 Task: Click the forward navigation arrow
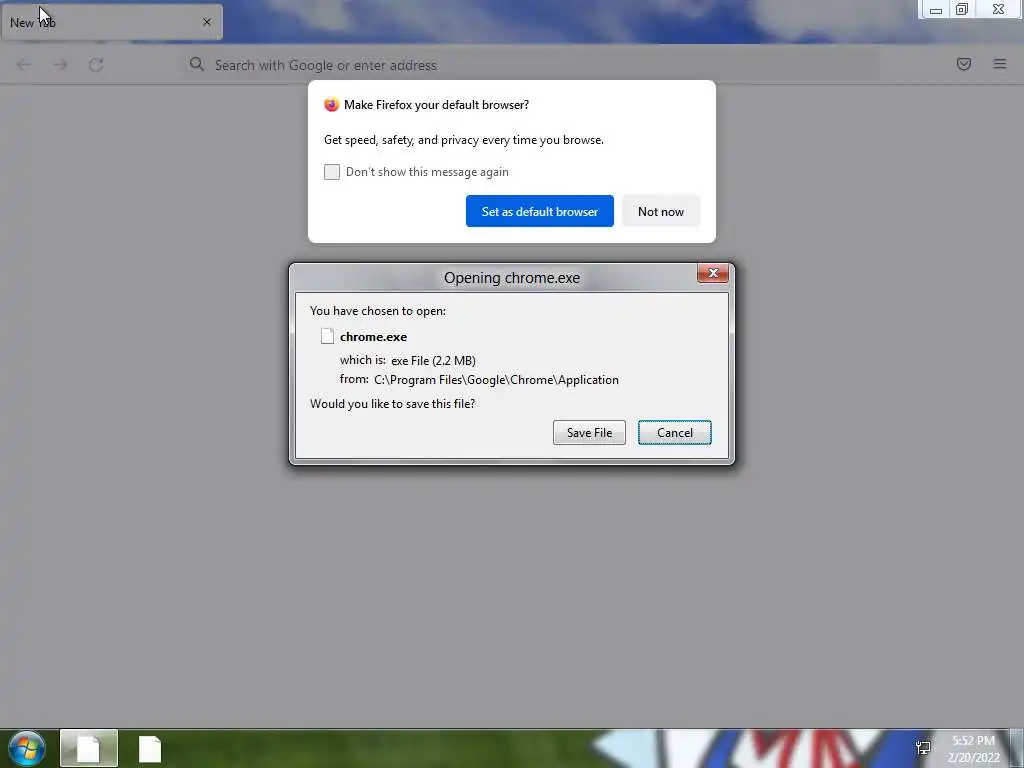[x=60, y=65]
